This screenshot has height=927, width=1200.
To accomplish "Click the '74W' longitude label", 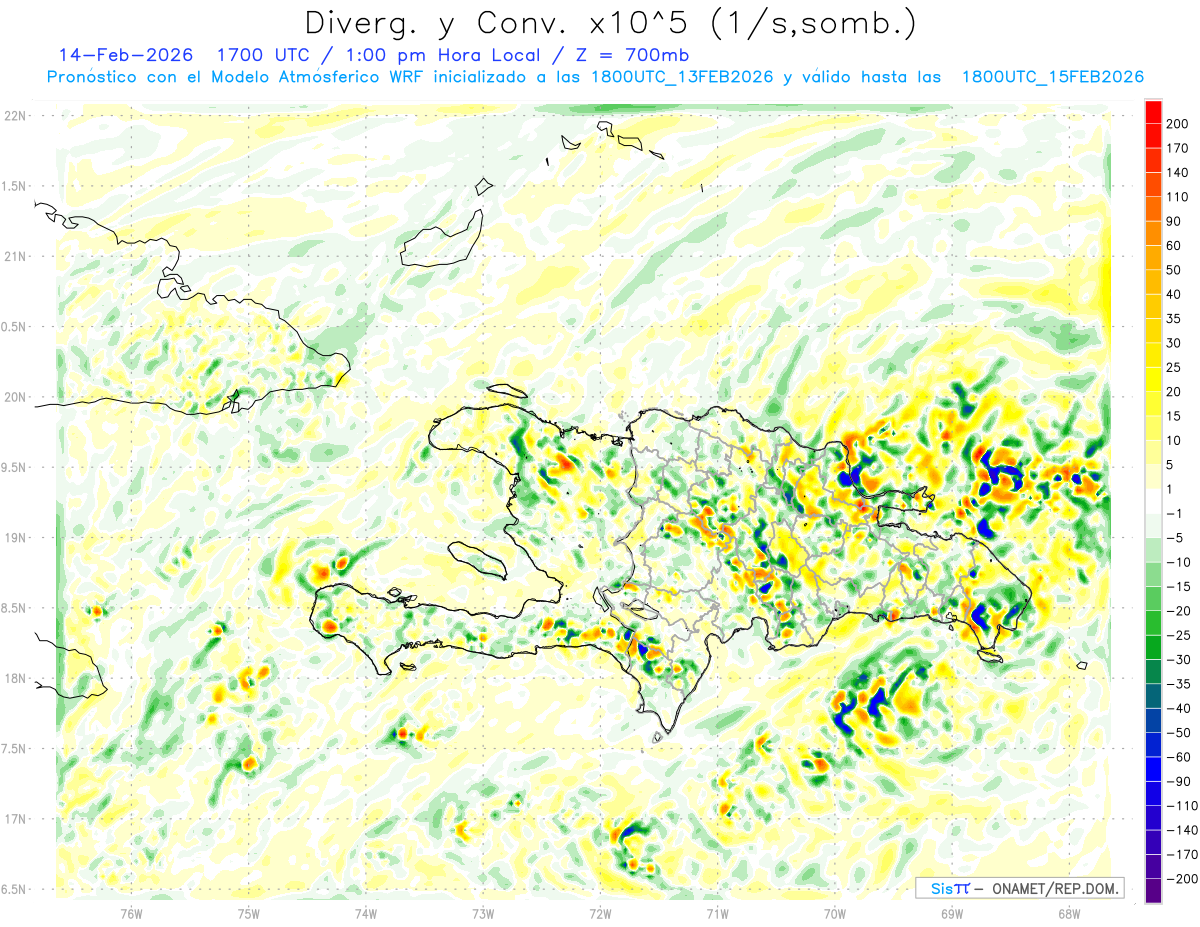I will [x=366, y=913].
